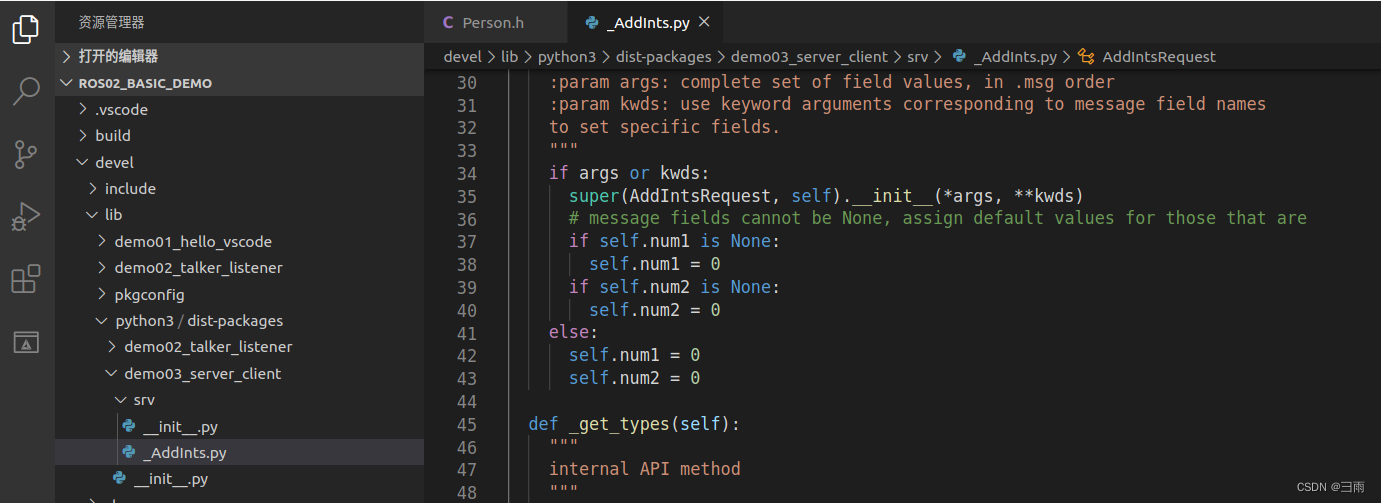Select _AddInts.py in the file tree
The width and height of the screenshot is (1381, 503).
click(239, 452)
